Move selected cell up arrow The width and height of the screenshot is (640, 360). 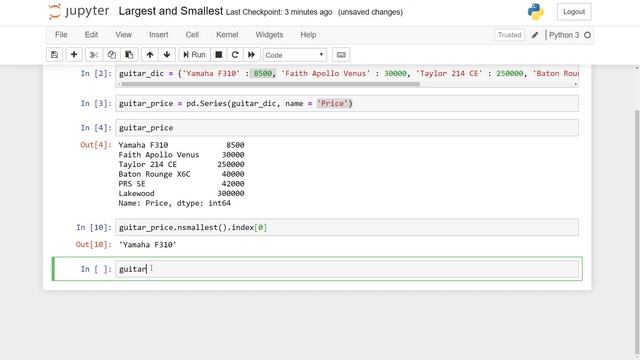tap(150, 55)
